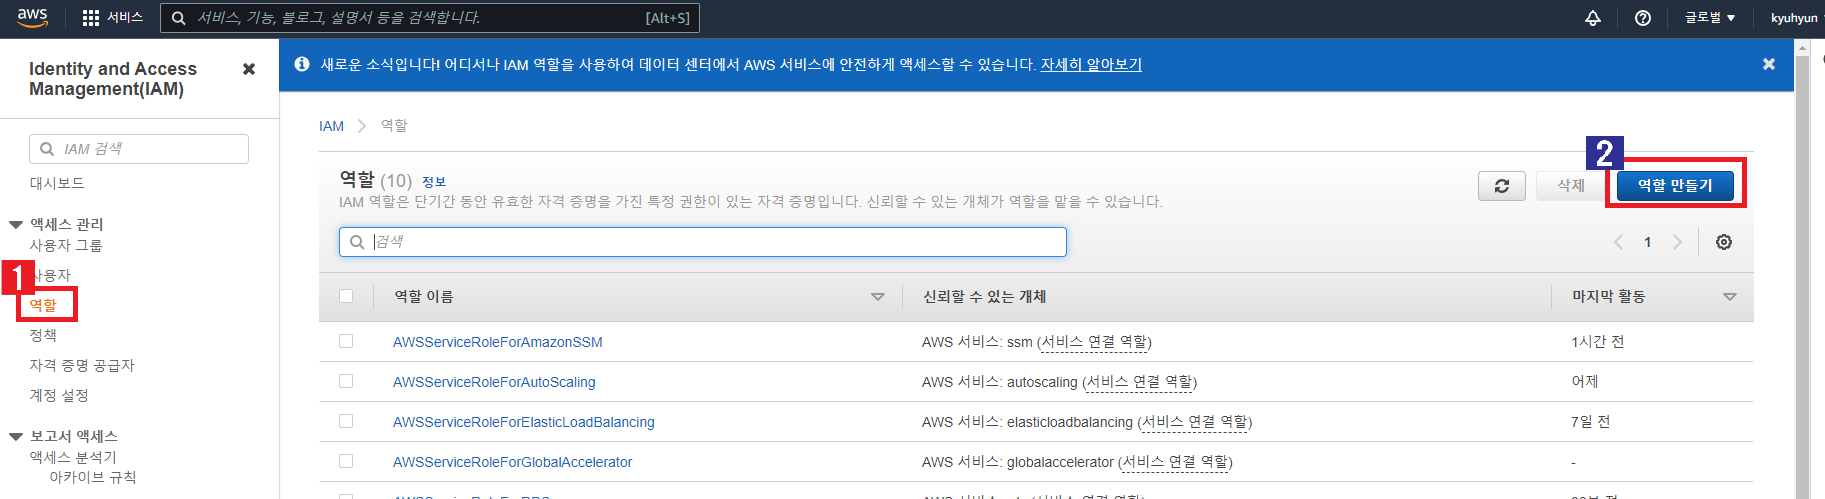Select the AWSServiceRoleForAmazonSSM checkbox

[x=346, y=341]
